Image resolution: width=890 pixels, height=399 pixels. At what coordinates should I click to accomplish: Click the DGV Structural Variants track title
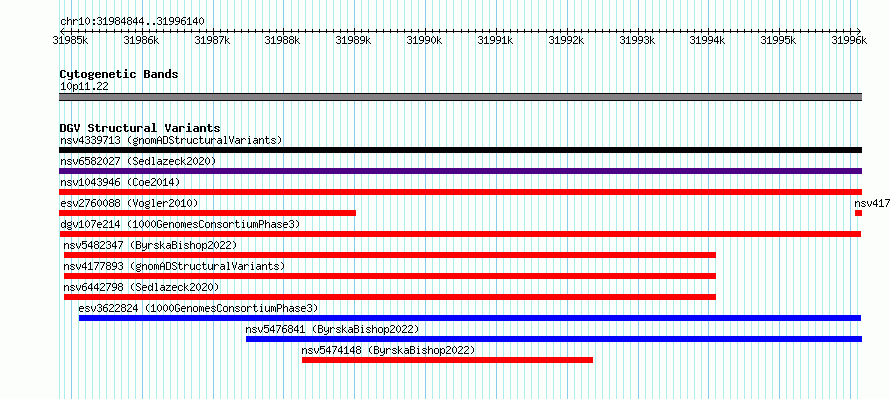(x=140, y=128)
